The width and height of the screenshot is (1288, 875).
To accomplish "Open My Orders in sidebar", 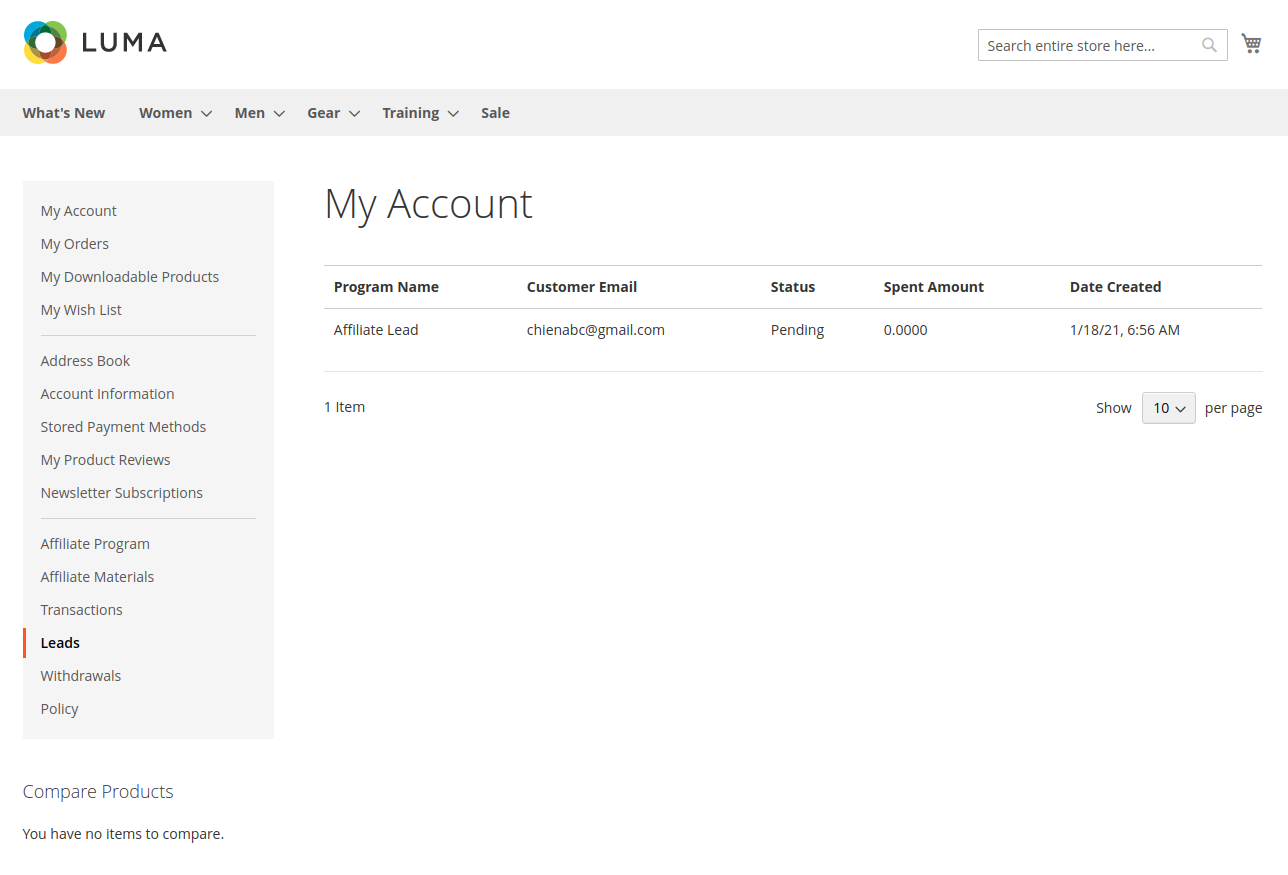I will click(75, 244).
